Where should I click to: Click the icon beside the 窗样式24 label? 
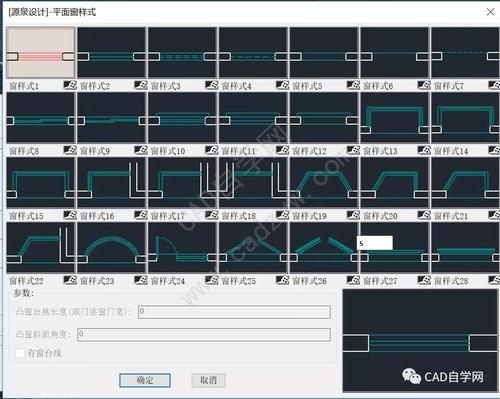click(212, 280)
